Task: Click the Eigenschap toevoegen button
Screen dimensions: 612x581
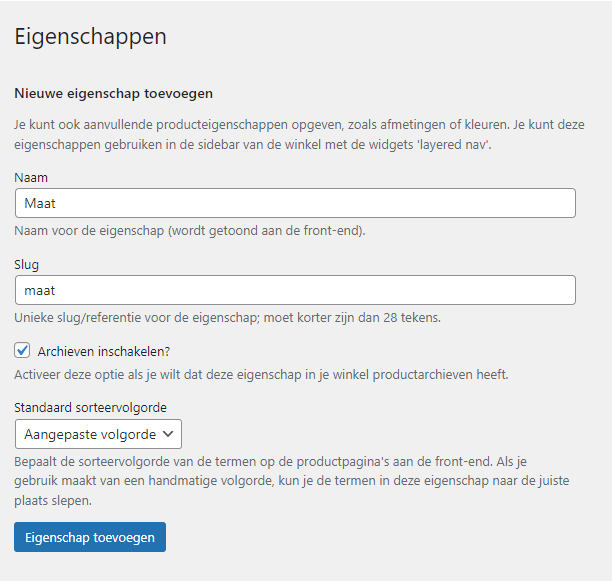Action: (90, 537)
